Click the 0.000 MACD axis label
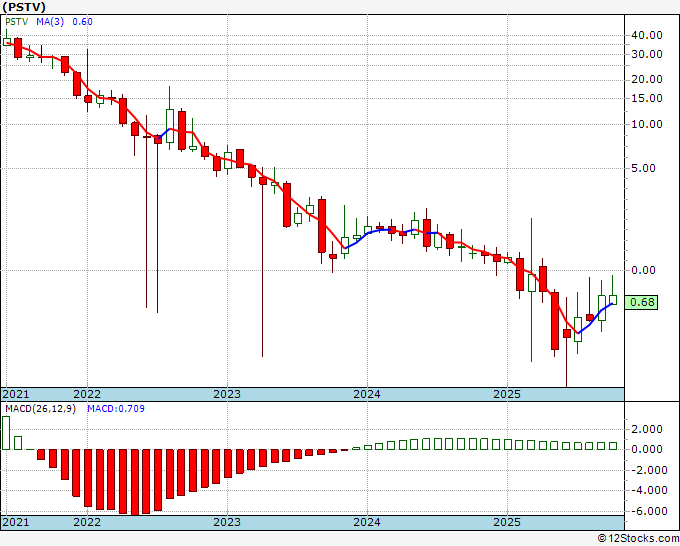The height and width of the screenshot is (546, 680). [x=647, y=449]
